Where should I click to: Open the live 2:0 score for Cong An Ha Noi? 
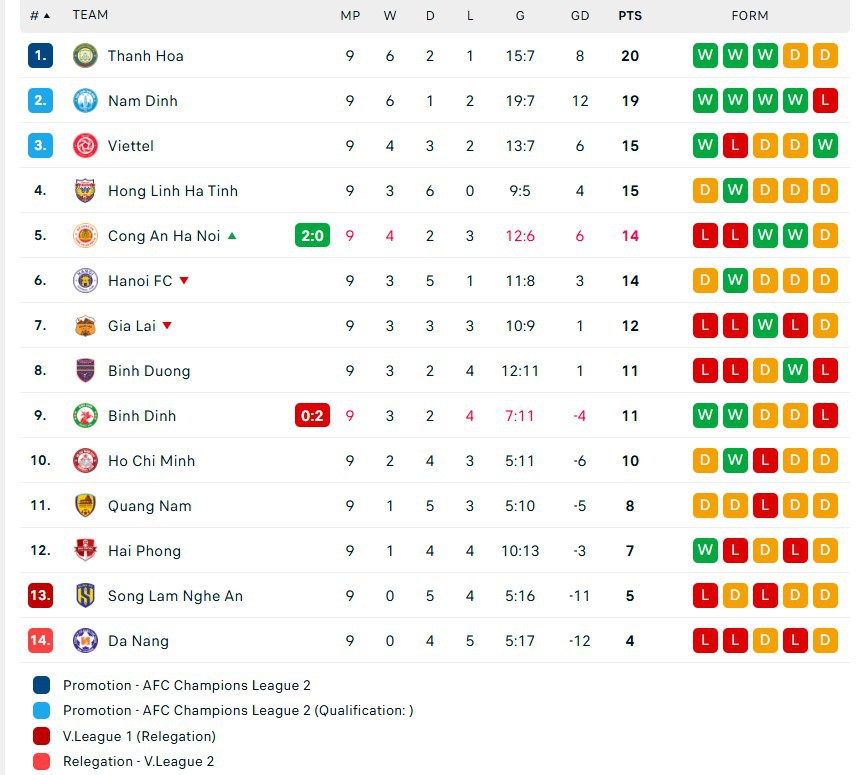pos(312,236)
